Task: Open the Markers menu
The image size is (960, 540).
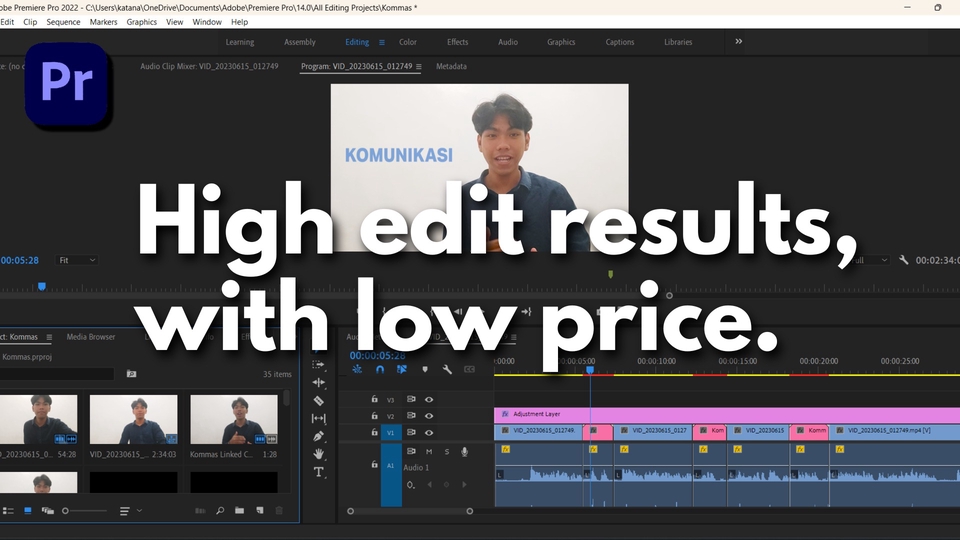Action: coord(103,22)
